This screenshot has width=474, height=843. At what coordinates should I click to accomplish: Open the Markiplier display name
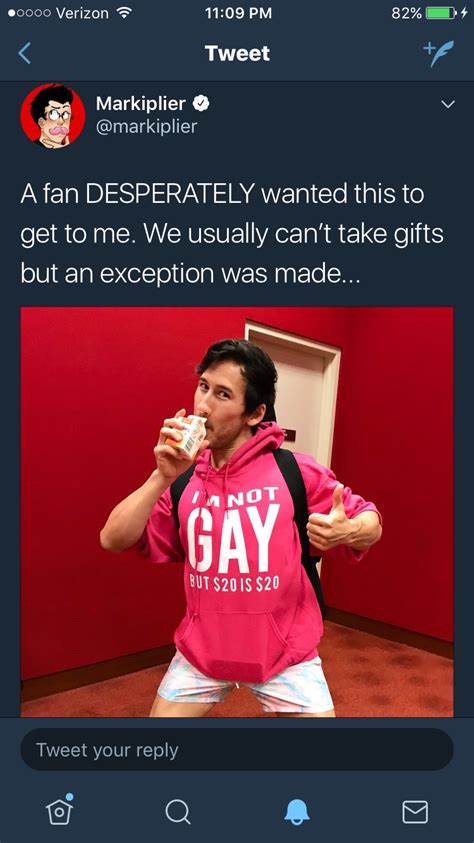coord(141,103)
